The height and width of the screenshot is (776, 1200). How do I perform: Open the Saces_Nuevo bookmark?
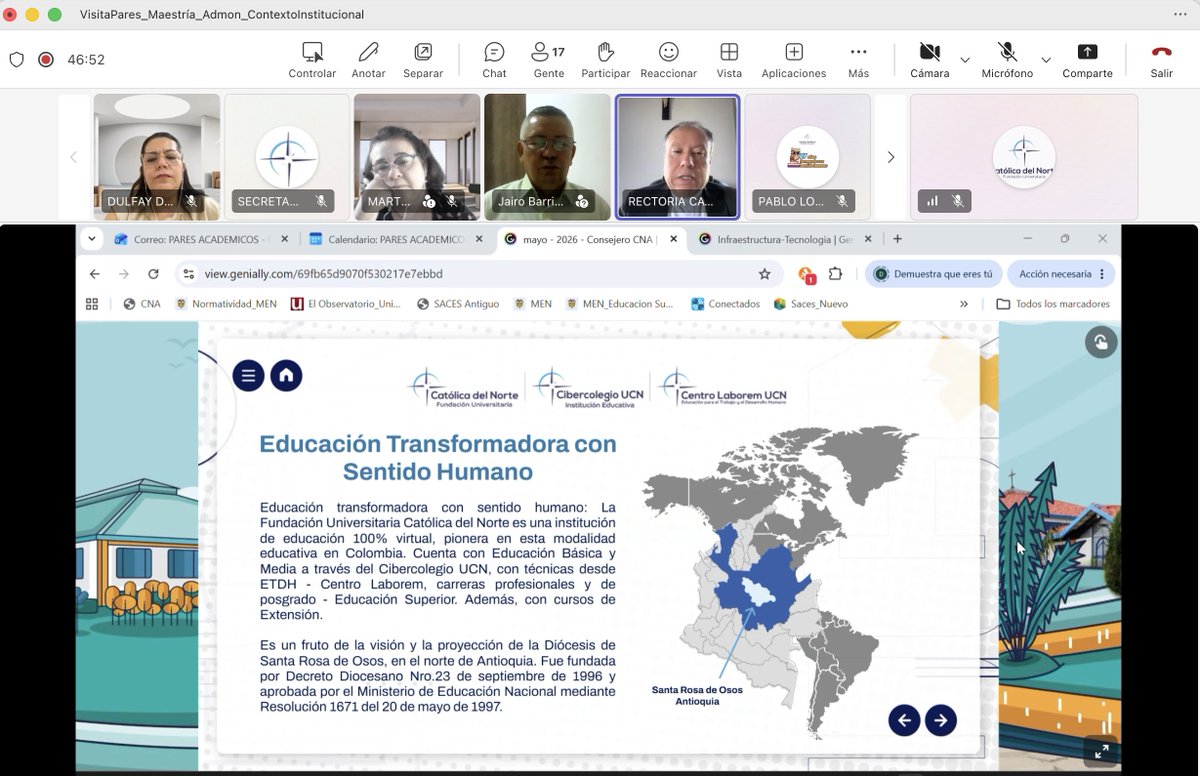(x=810, y=304)
